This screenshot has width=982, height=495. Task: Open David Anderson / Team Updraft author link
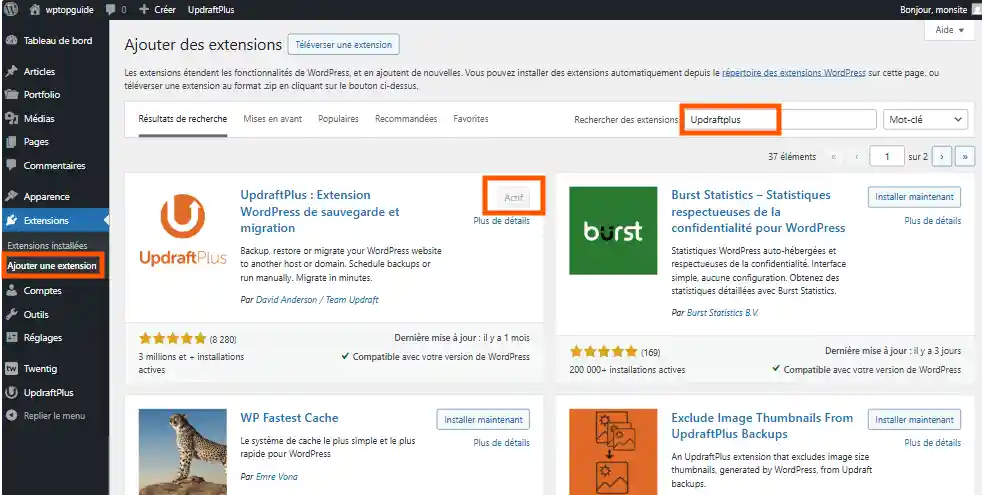(x=318, y=300)
